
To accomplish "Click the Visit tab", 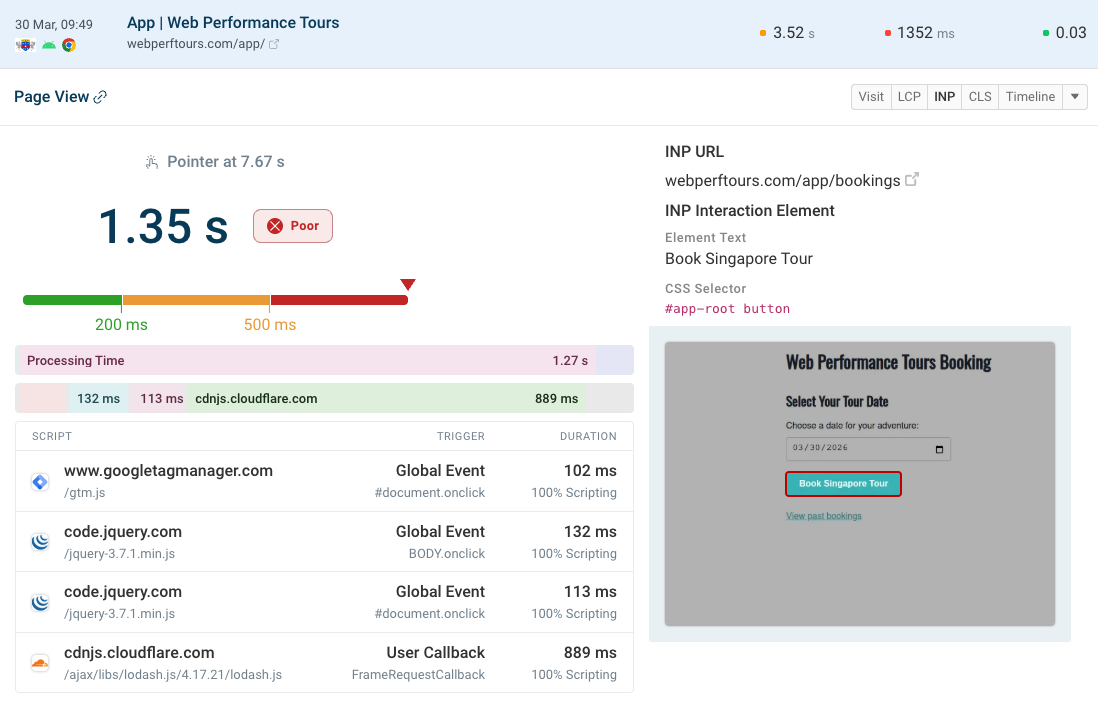I will (x=870, y=96).
